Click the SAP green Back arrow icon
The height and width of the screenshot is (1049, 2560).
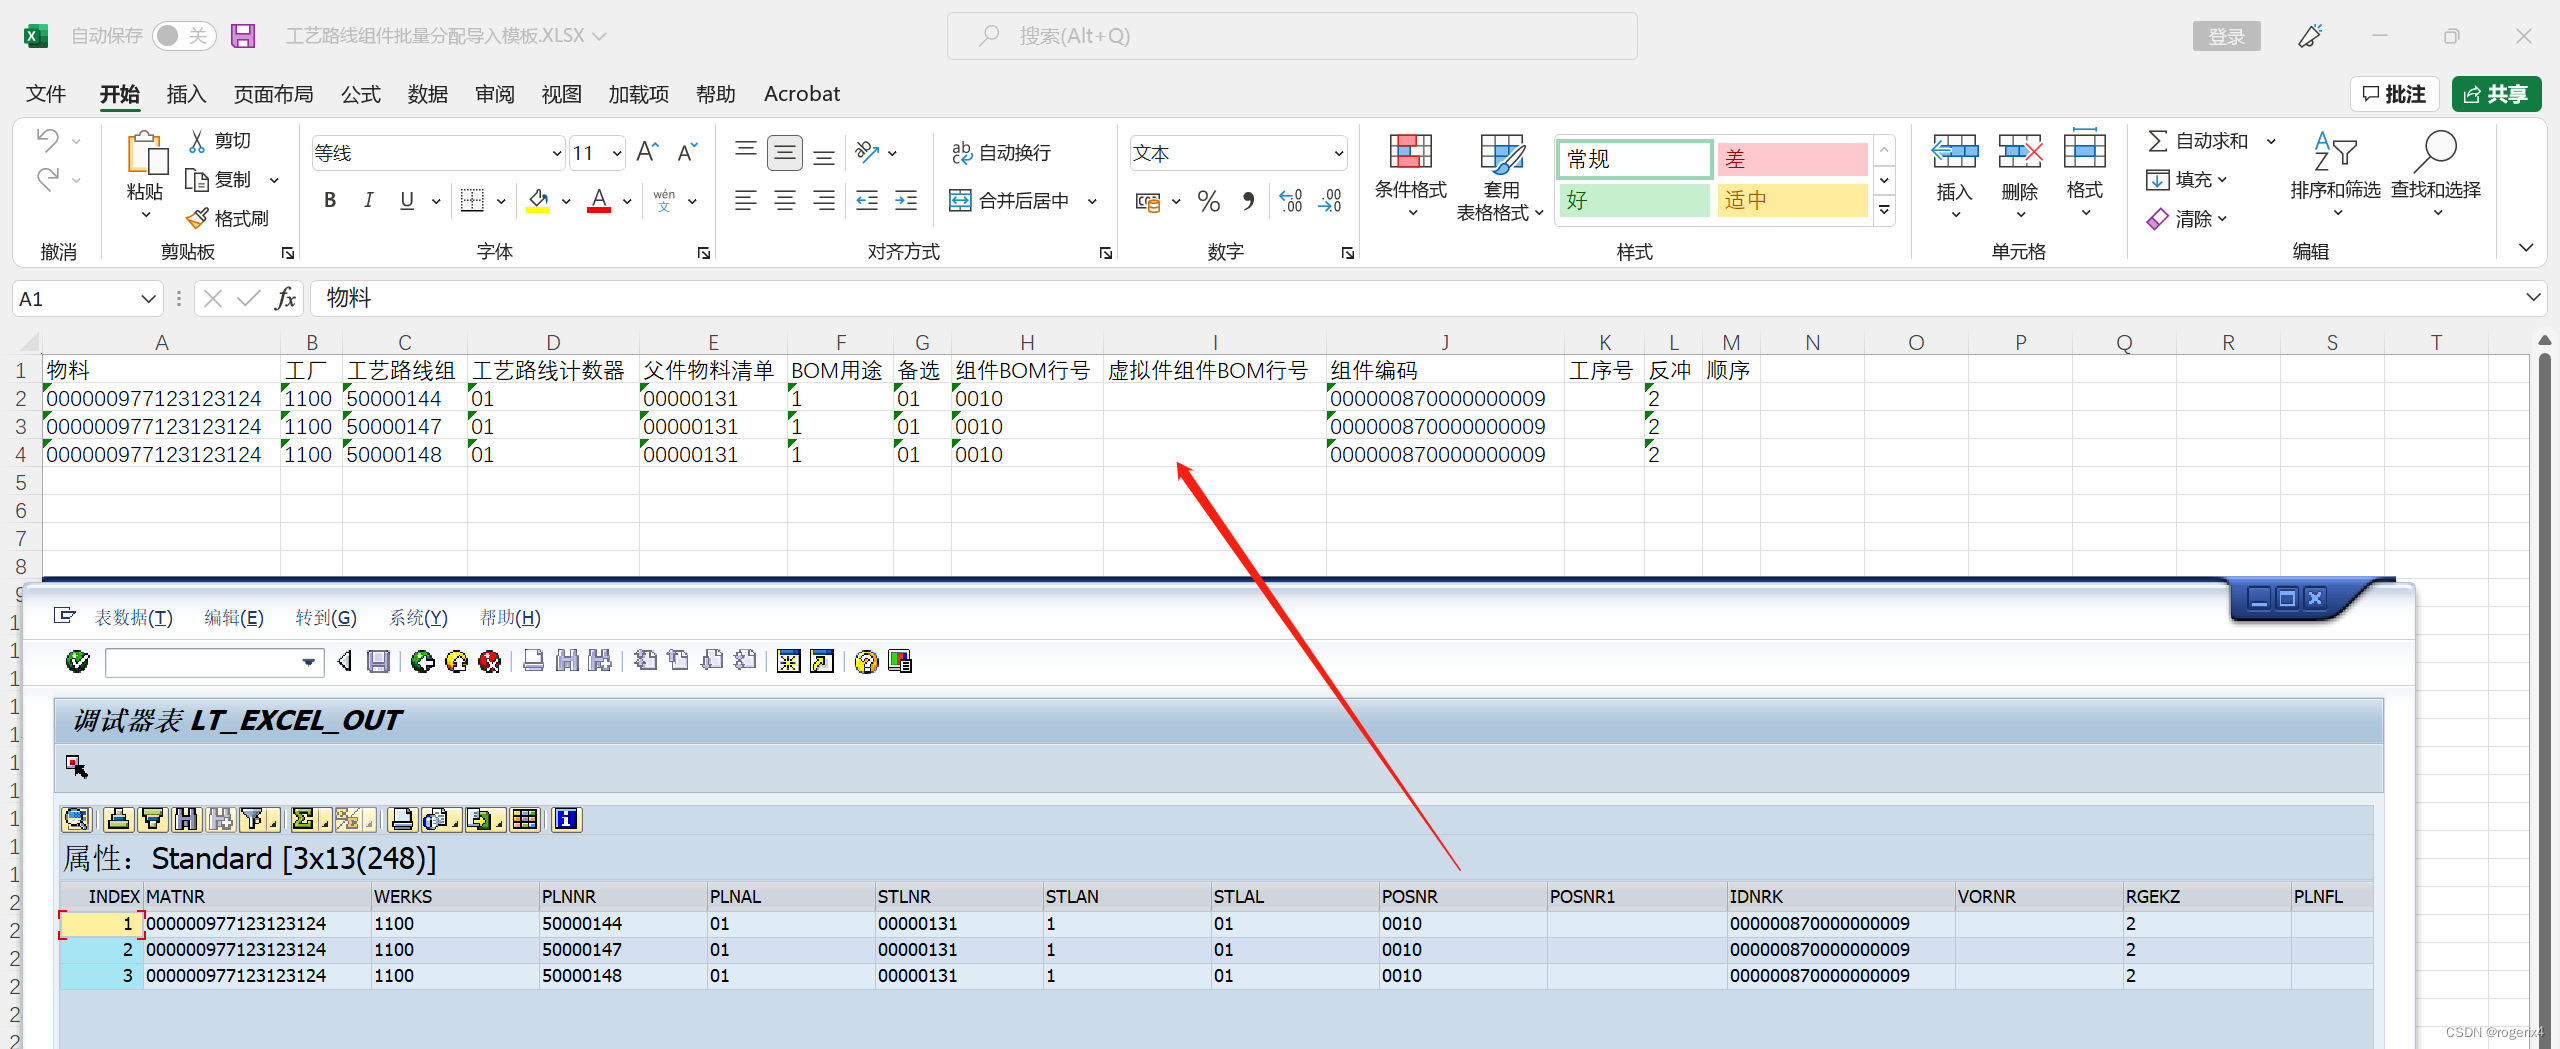pos(423,661)
